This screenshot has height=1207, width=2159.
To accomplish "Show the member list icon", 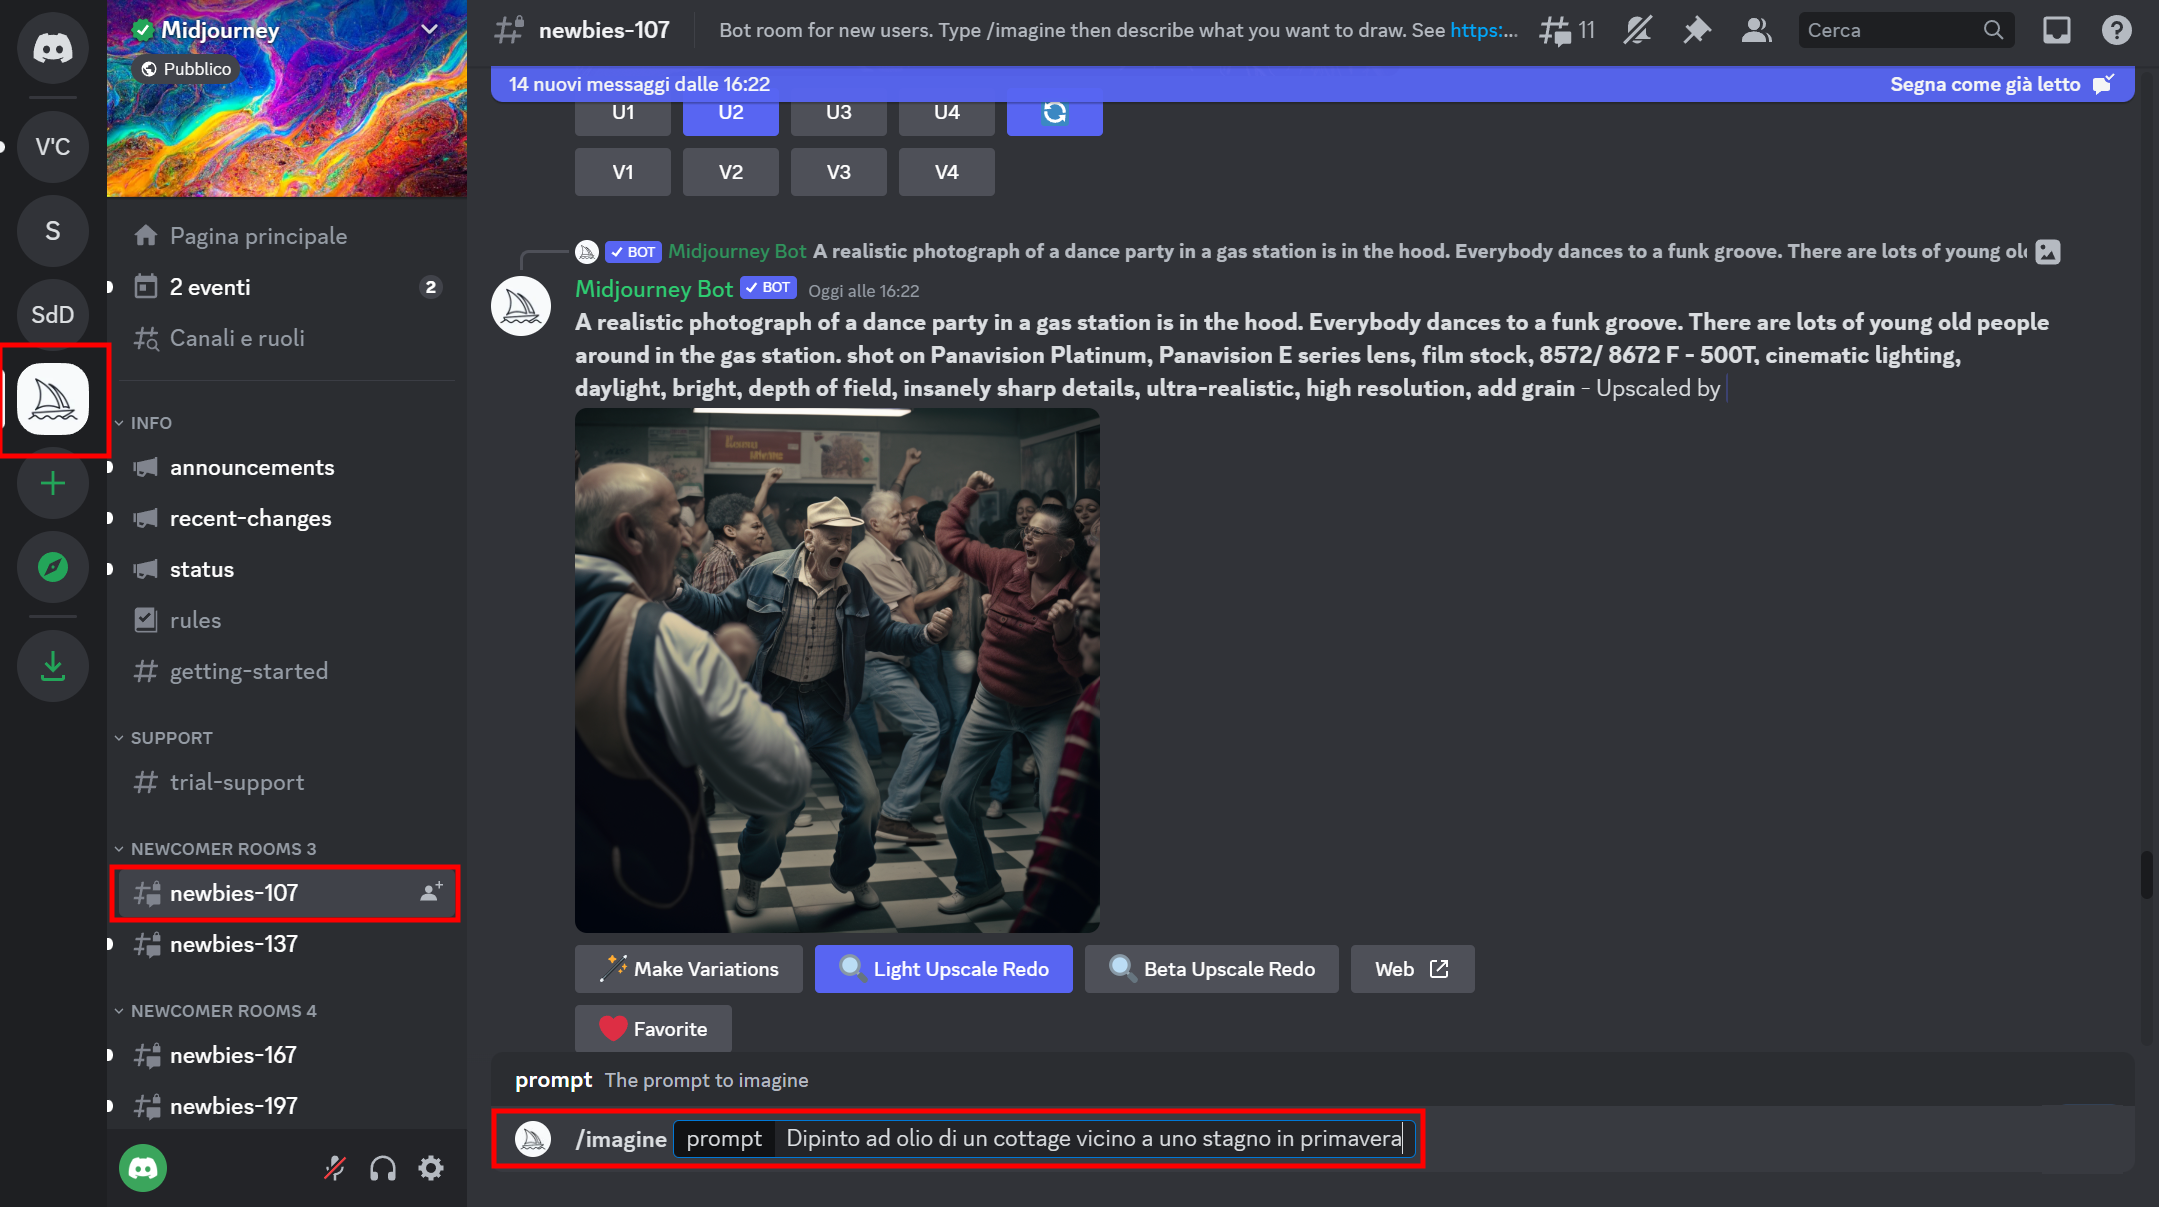I will [x=1756, y=31].
